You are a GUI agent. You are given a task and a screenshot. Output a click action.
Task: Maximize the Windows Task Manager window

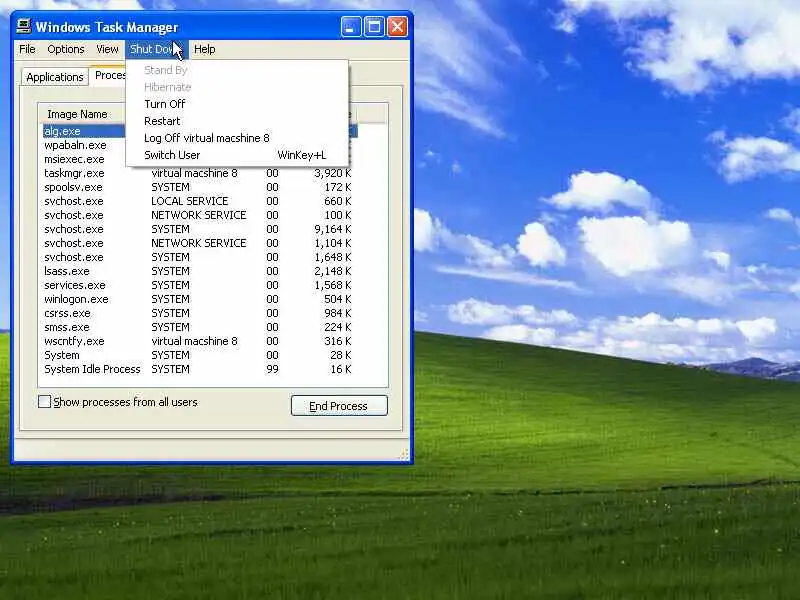pos(374,27)
